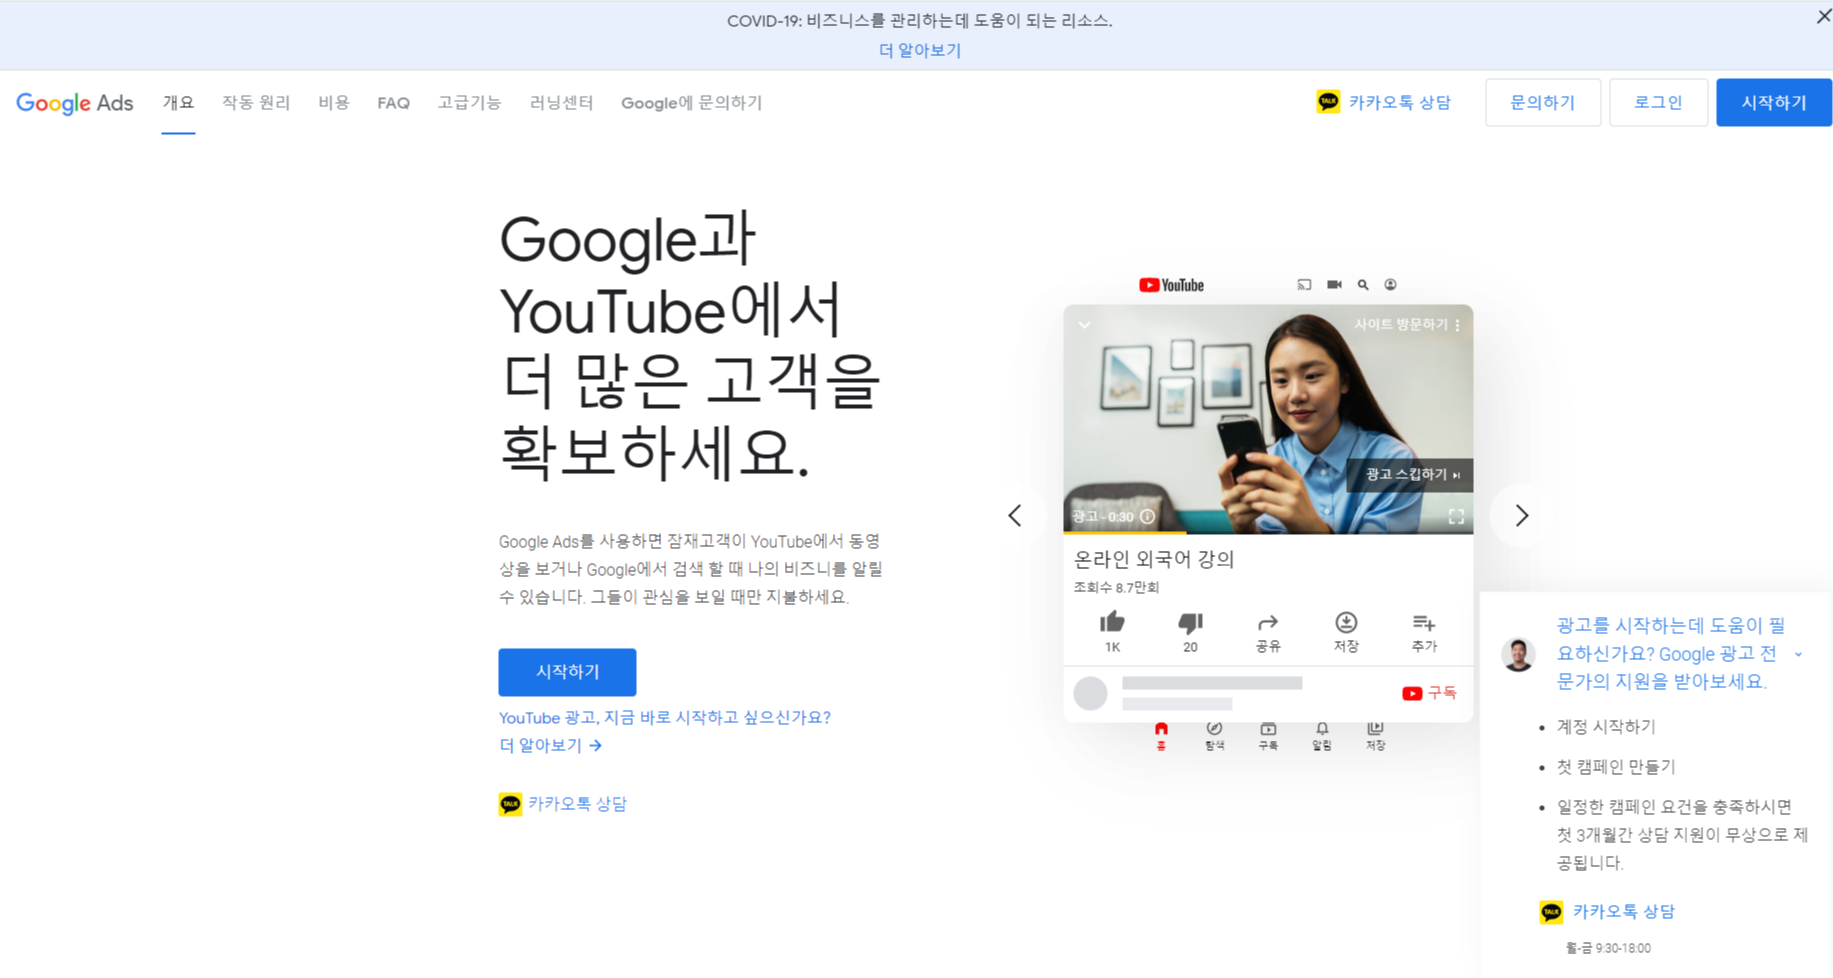The image size is (1833, 978).
Task: Click the video thumbnail of the woman
Action: tap(1268, 419)
